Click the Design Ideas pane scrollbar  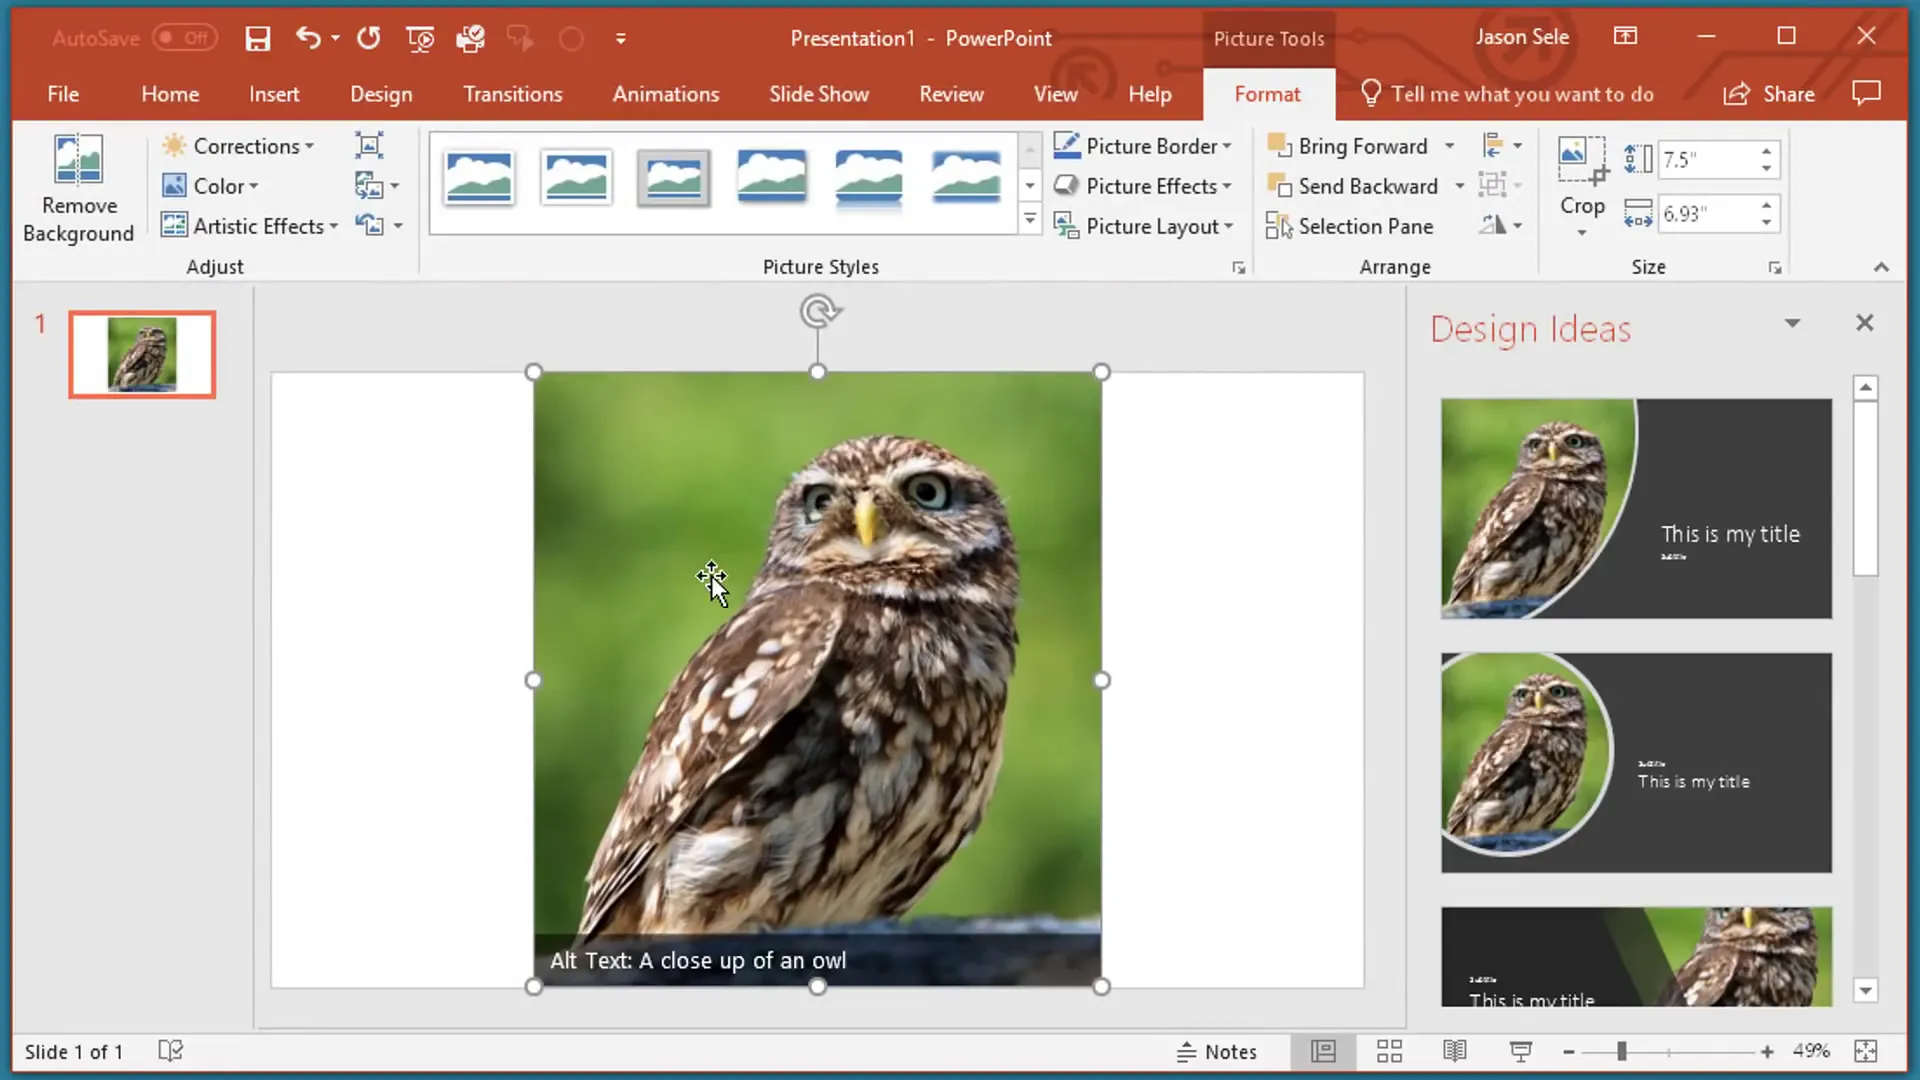[1865, 488]
